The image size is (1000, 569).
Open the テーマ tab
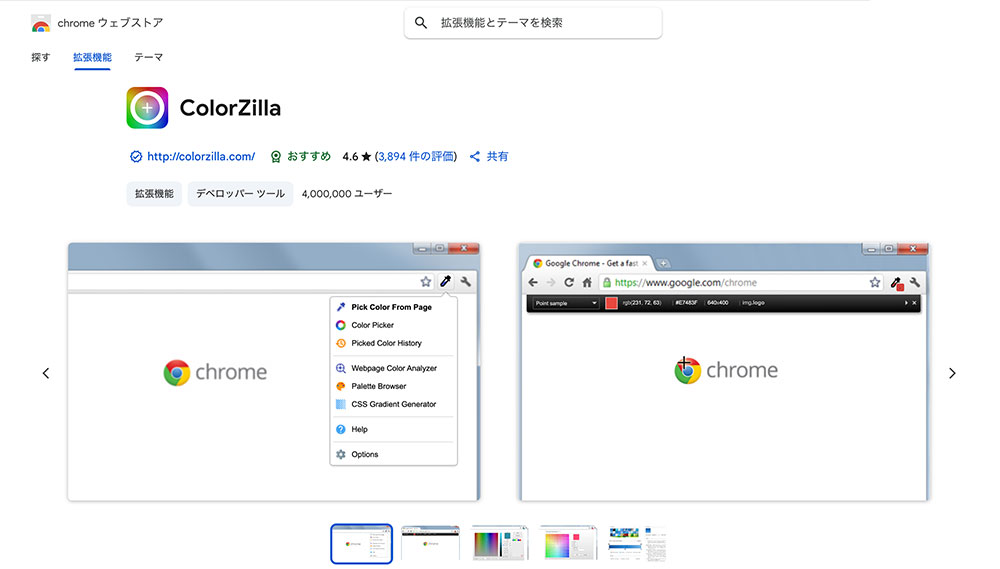[149, 57]
